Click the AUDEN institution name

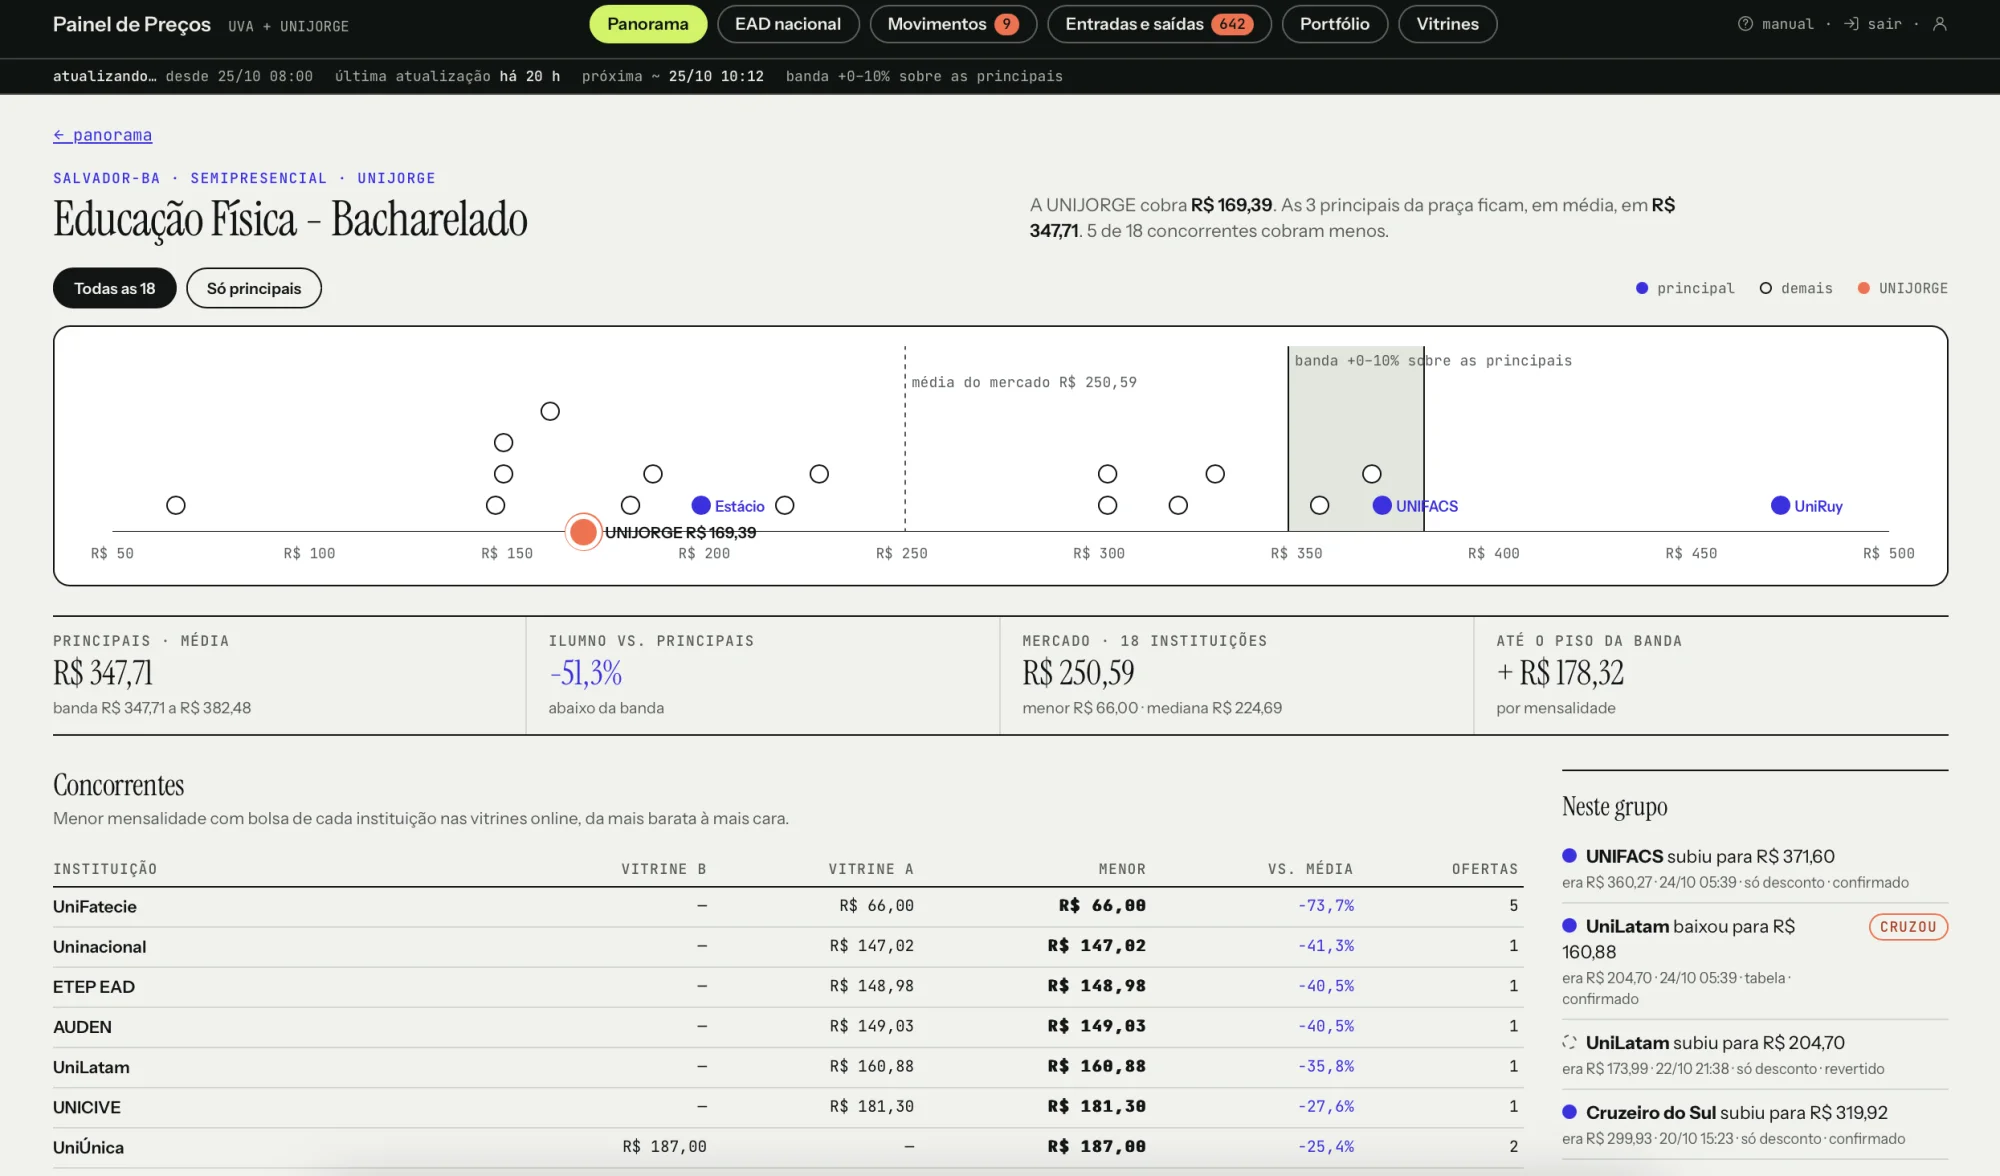[x=82, y=1027]
